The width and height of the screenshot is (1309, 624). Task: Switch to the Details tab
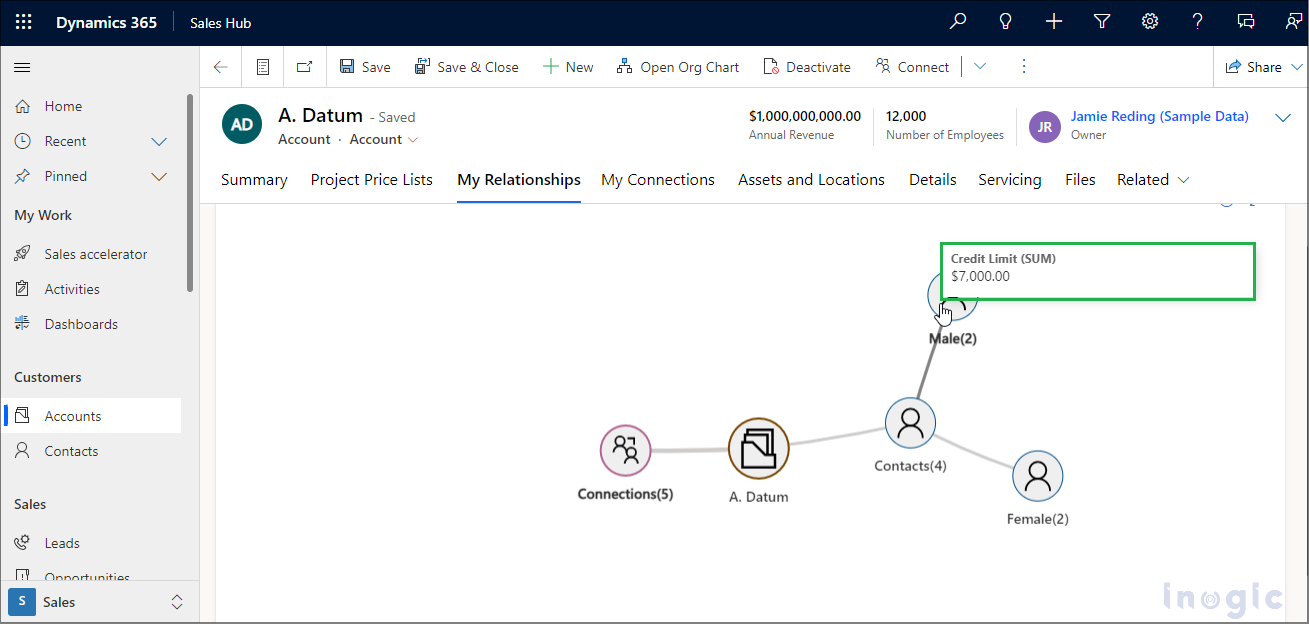point(933,180)
